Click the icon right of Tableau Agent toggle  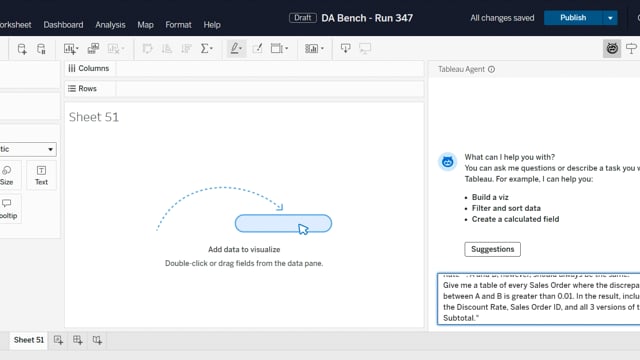pos(632,49)
